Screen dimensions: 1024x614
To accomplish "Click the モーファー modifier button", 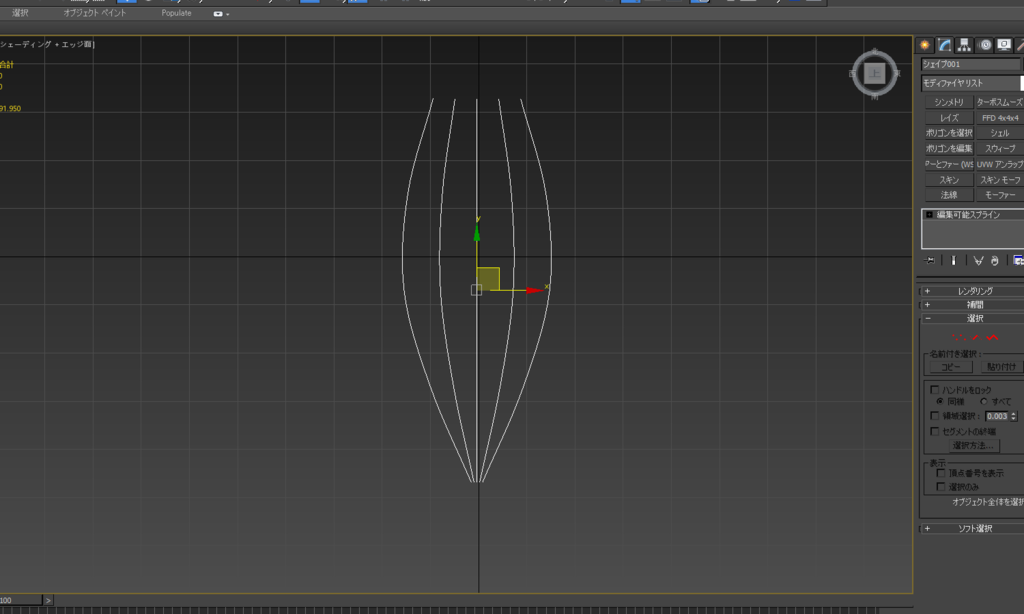I will coord(999,195).
